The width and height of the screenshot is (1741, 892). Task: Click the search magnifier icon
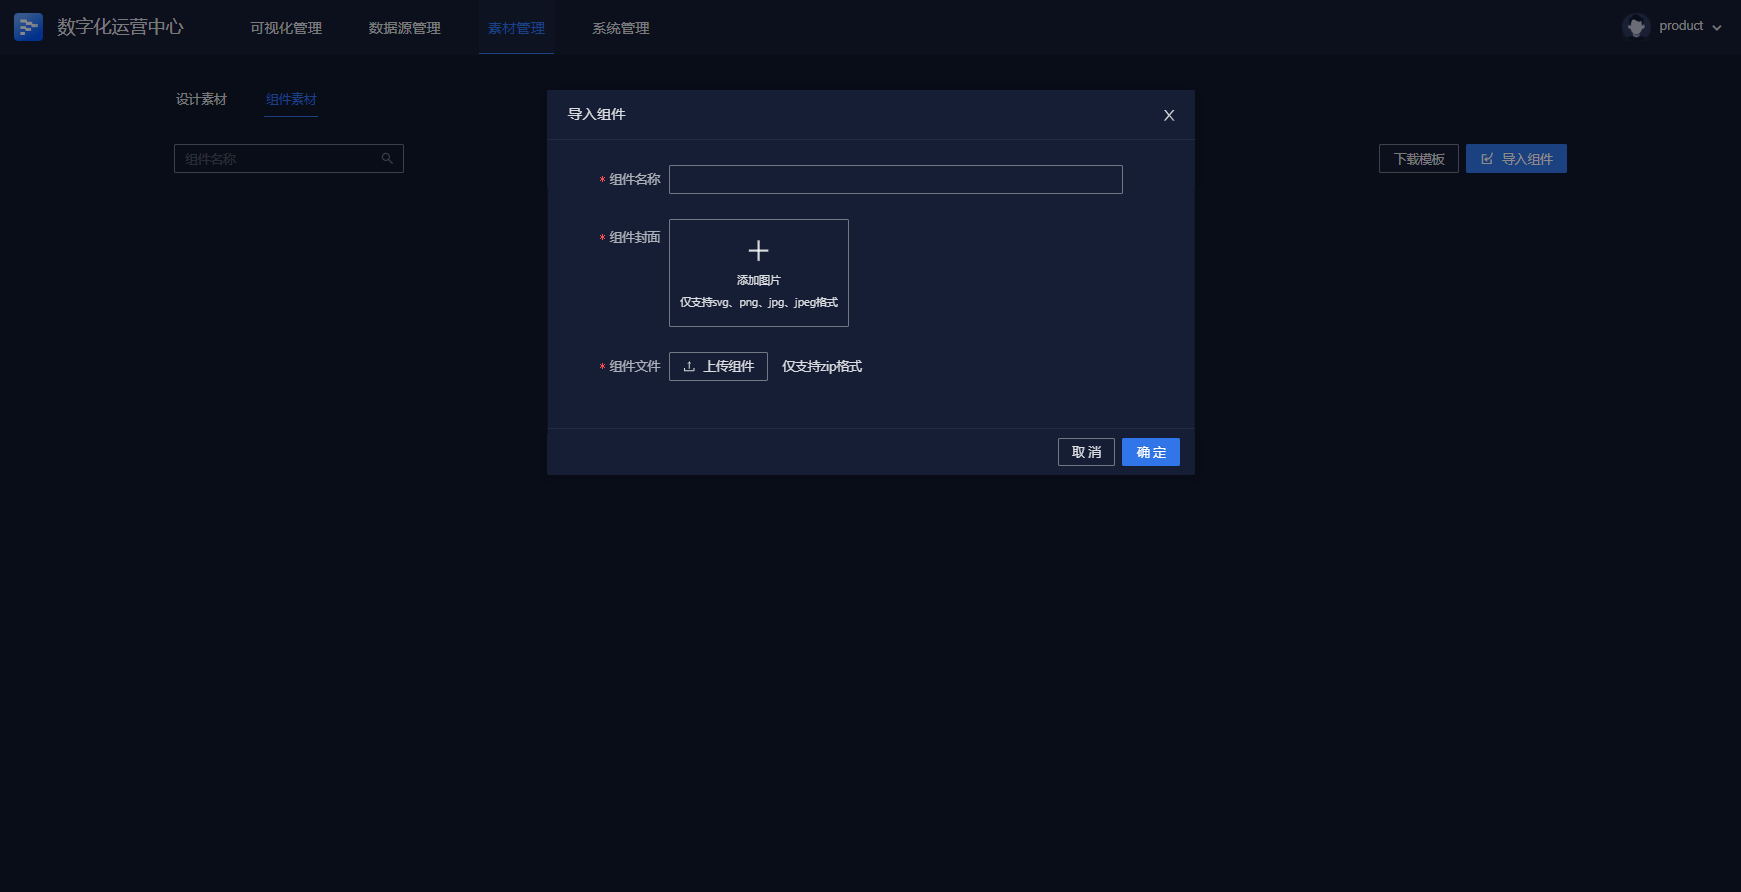coord(387,159)
